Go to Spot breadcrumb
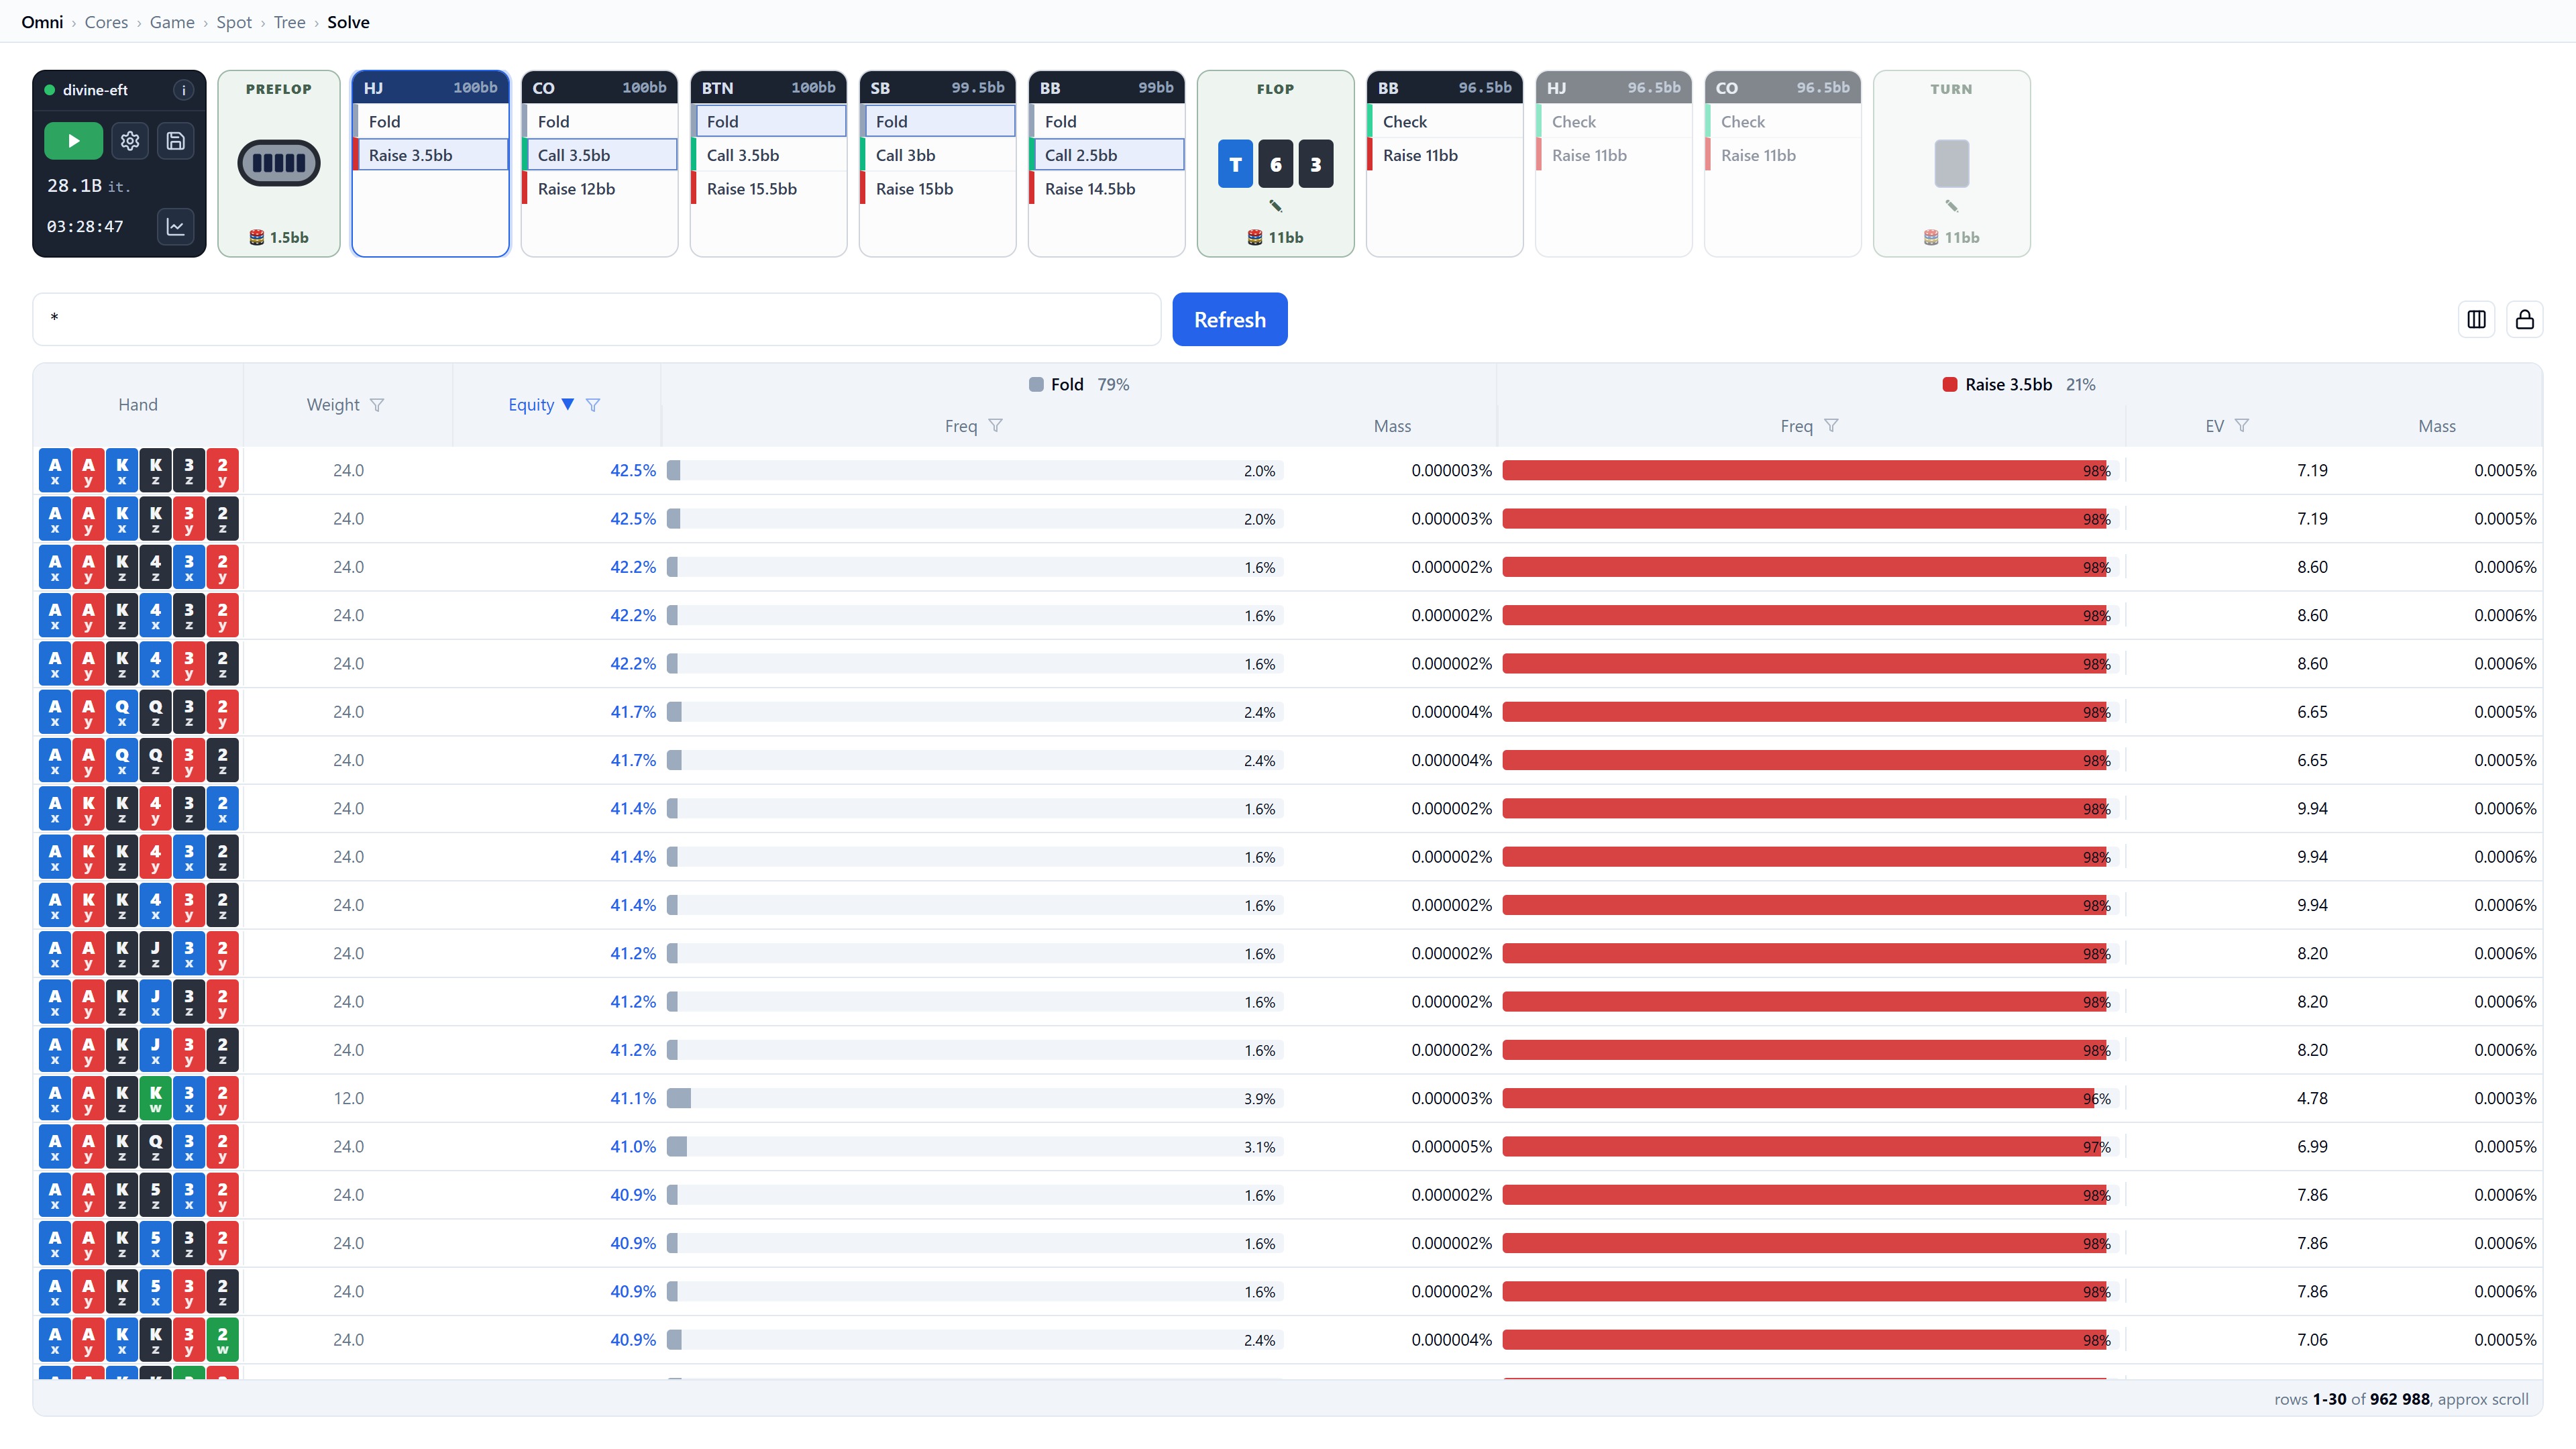 234,22
